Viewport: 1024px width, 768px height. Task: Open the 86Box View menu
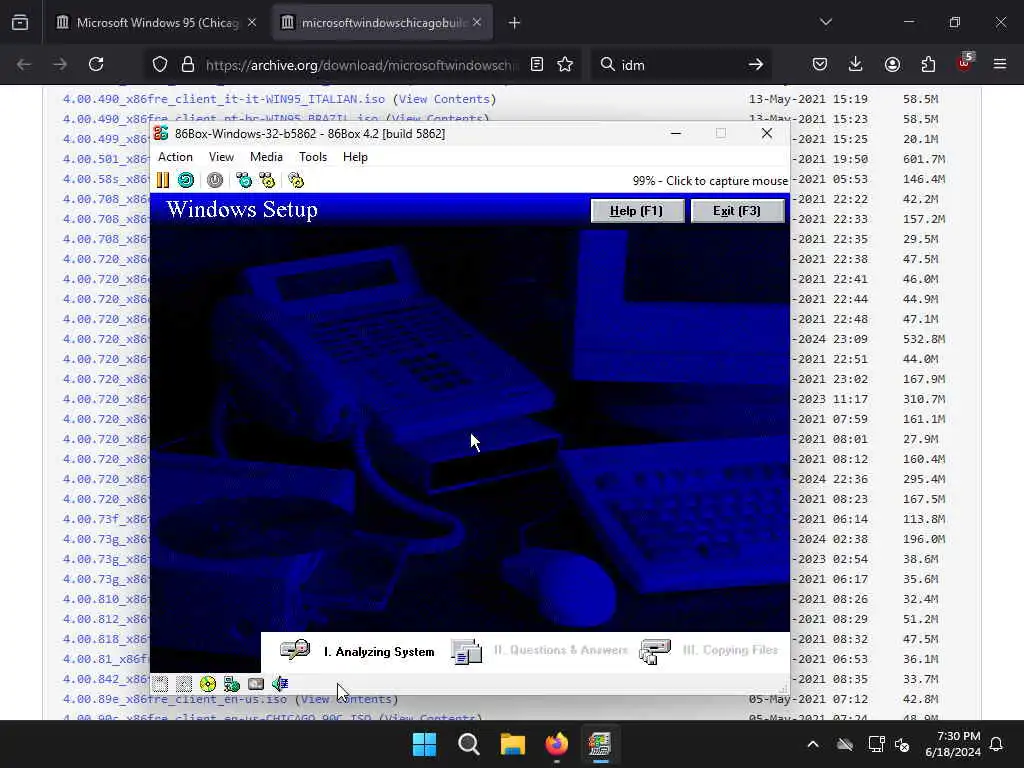click(221, 157)
